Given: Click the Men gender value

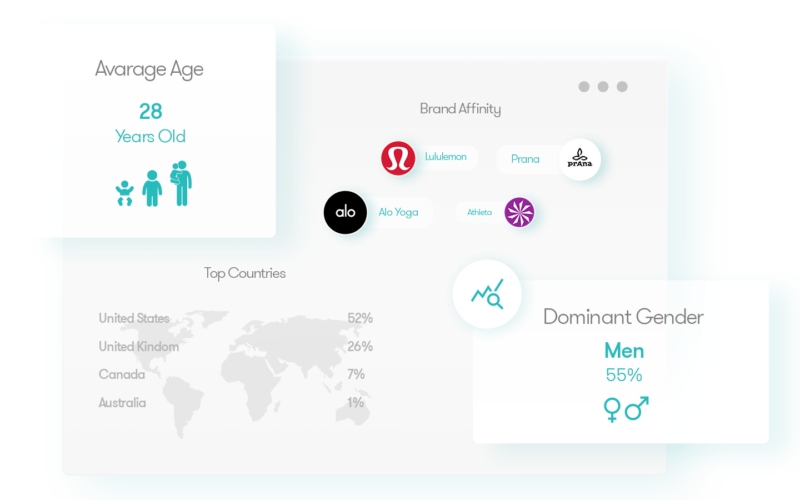Looking at the screenshot, I should (624, 351).
